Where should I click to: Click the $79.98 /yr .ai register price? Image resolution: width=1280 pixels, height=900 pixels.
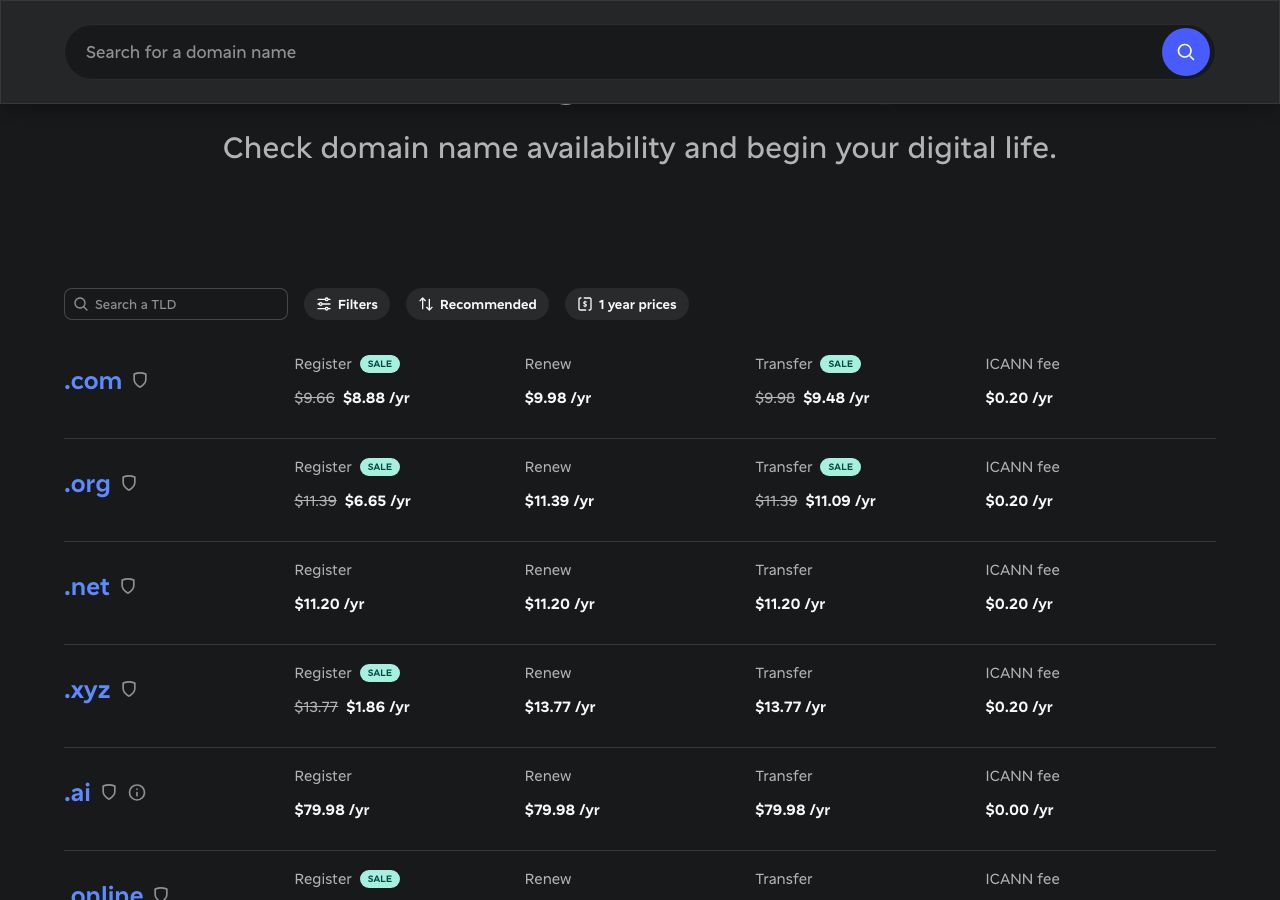pyautogui.click(x=332, y=810)
